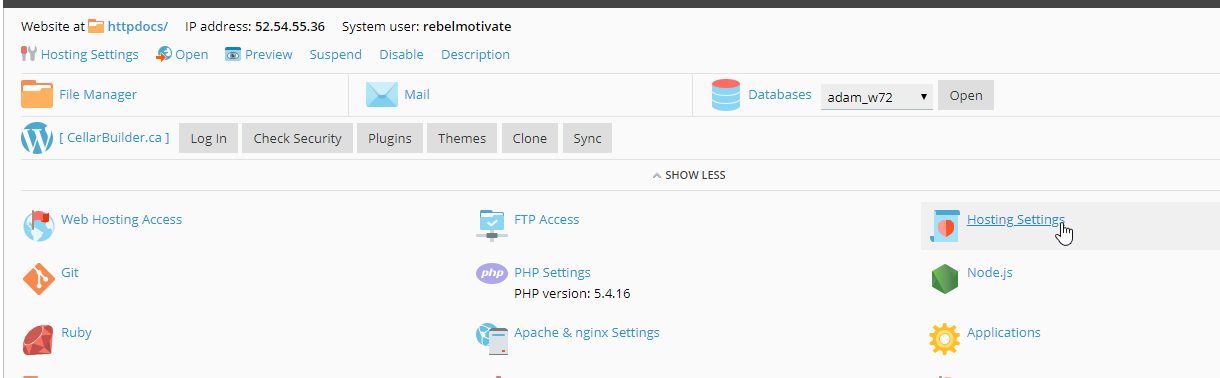Viewport: 1220px width, 378px height.
Task: Click the Hosting Settings shield icon
Action: [x=944, y=226]
